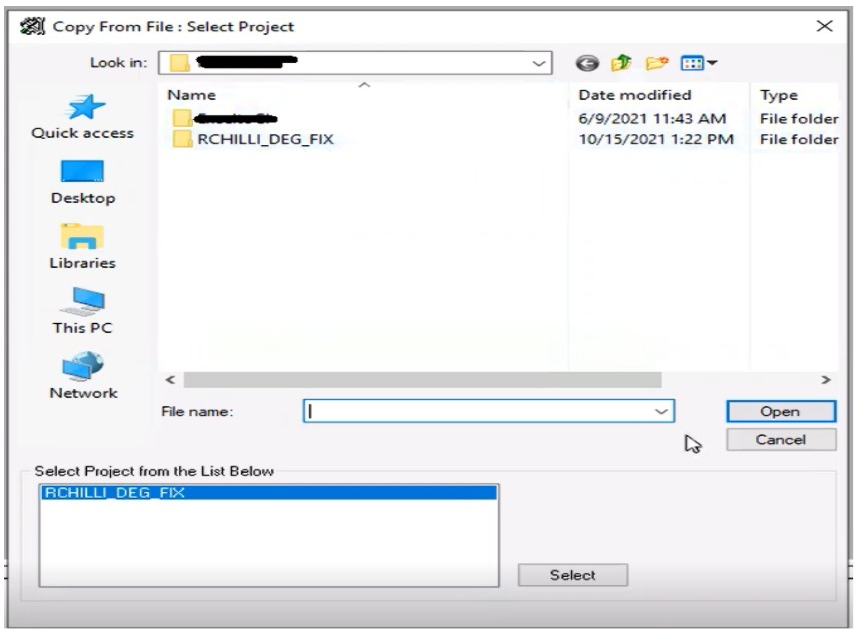Click the Quick access star icon
The height and width of the screenshot is (636, 854).
click(84, 107)
